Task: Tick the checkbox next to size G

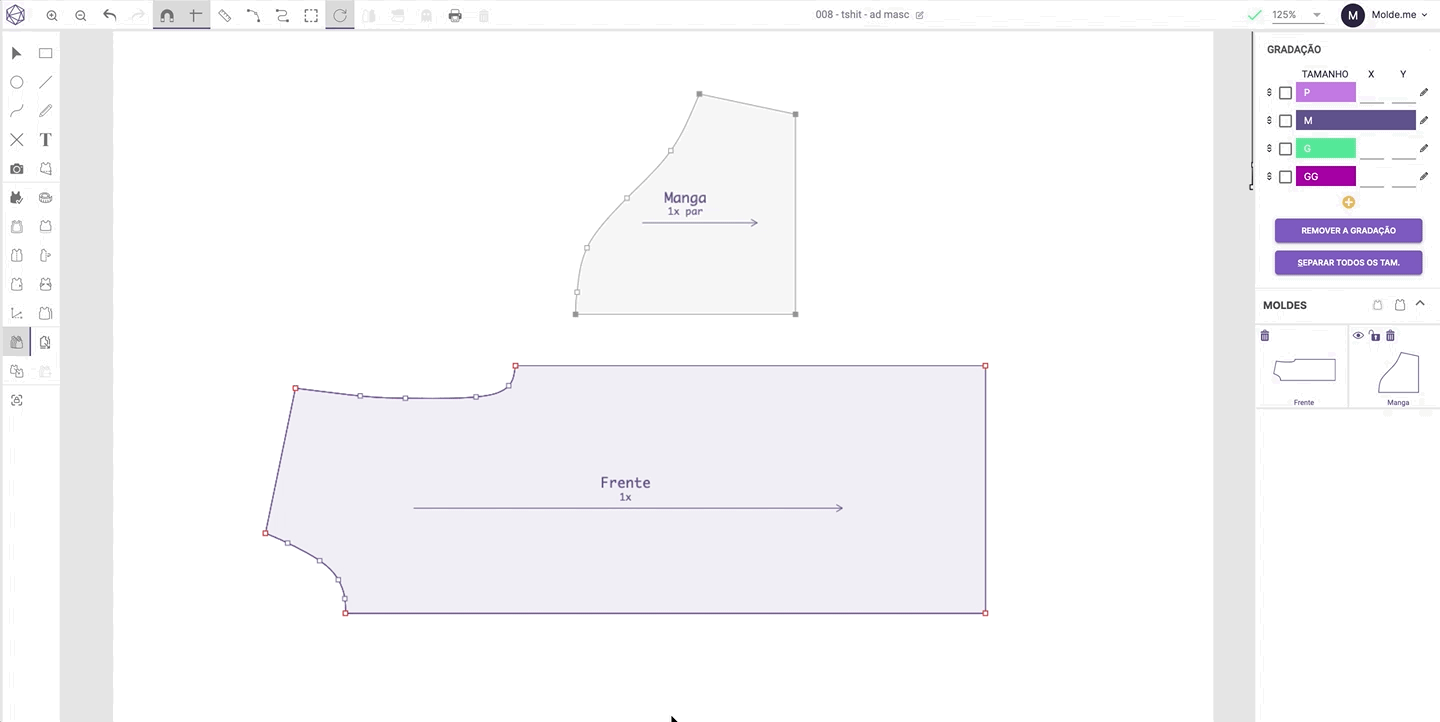Action: [1286, 149]
